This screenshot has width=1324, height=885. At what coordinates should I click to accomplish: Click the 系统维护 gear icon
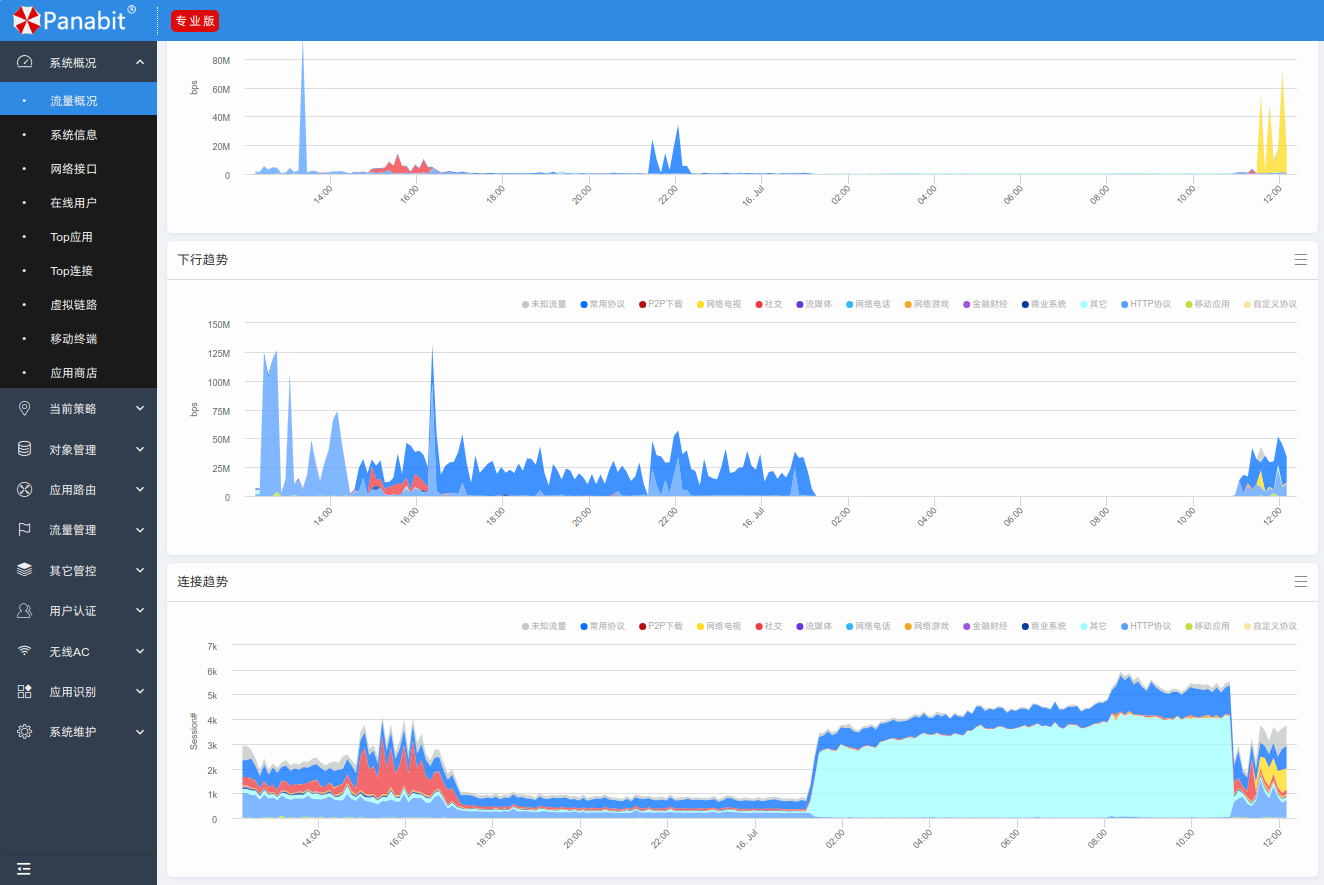25,731
